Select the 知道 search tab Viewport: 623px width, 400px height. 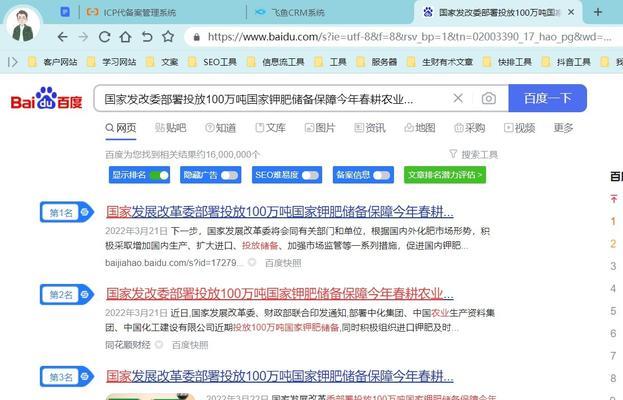pyautogui.click(x=221, y=128)
